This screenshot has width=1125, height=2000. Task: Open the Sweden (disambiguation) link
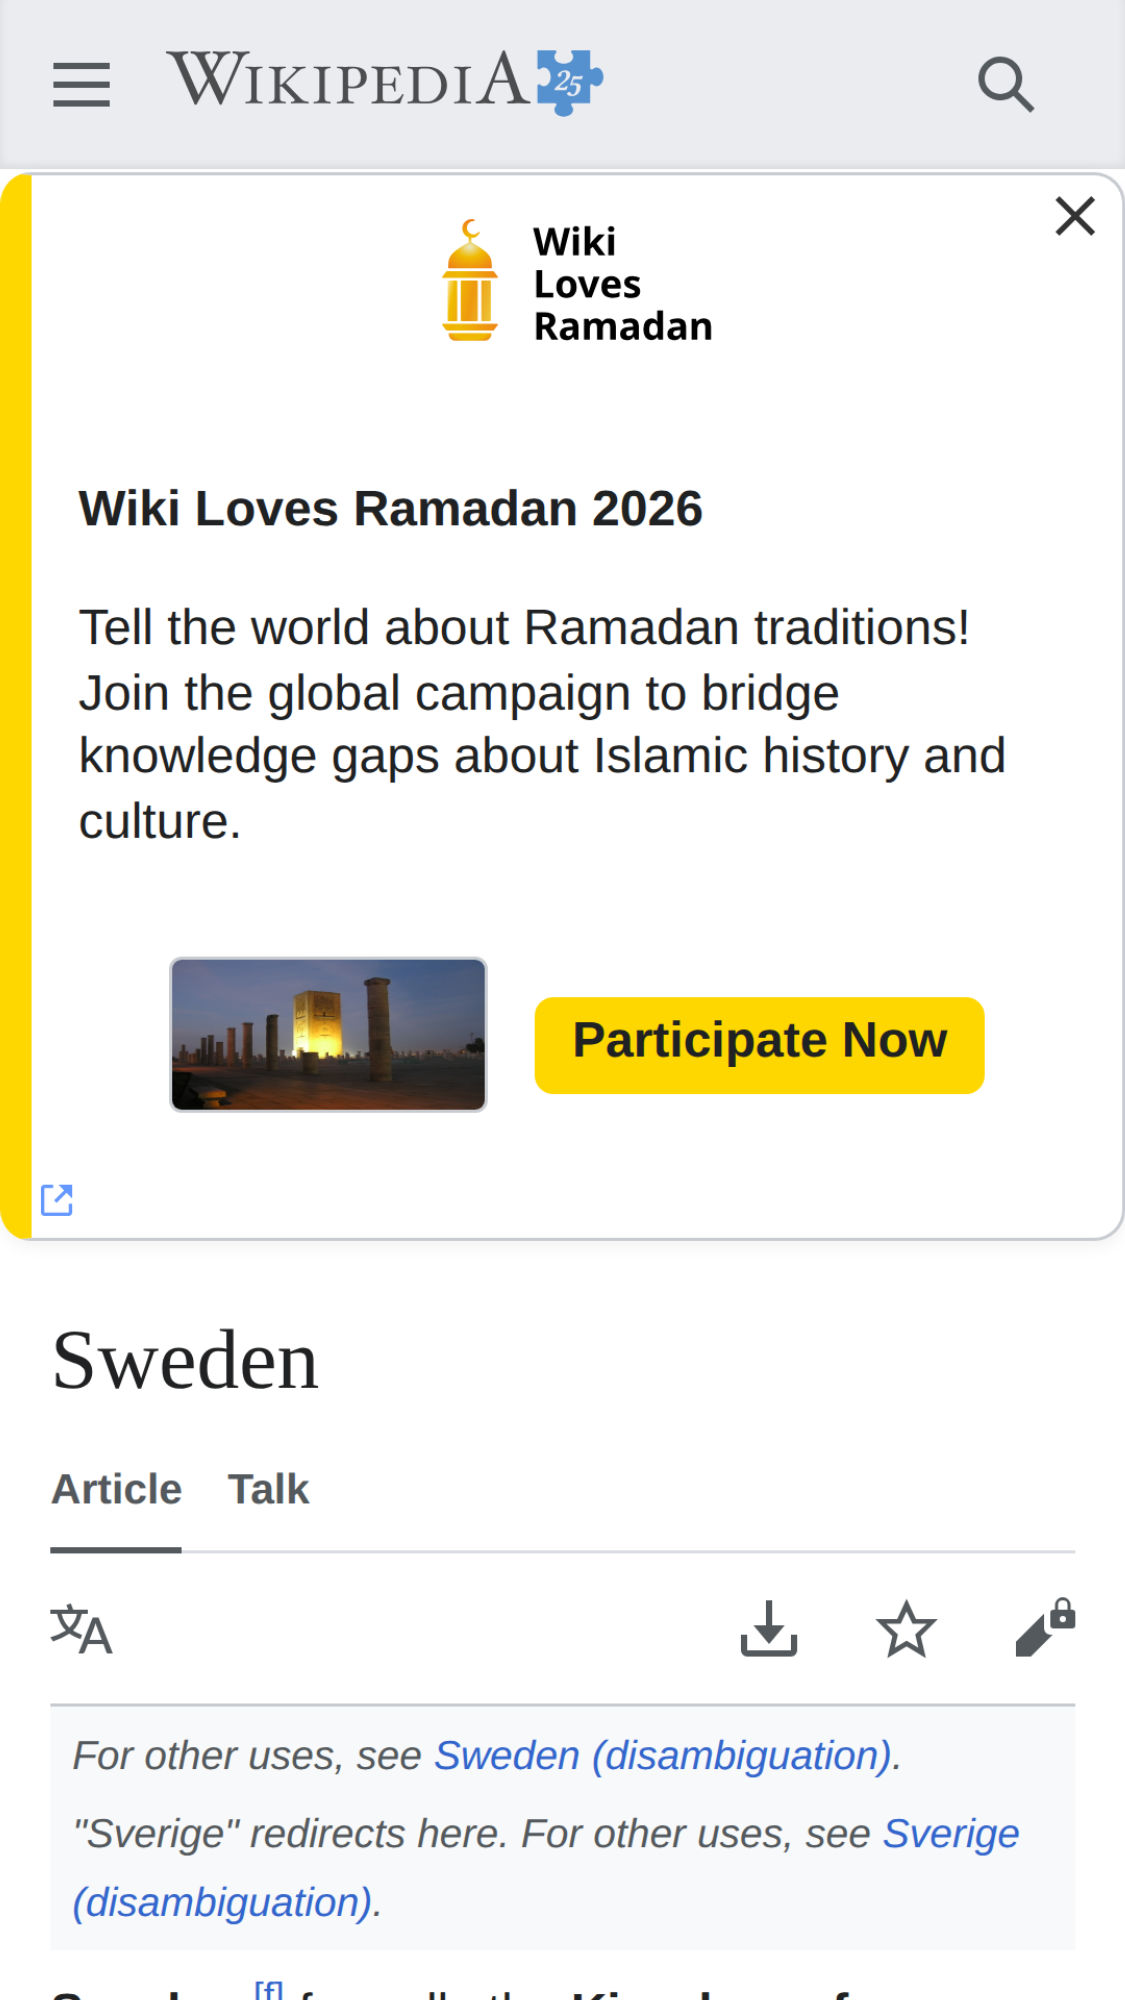point(666,1756)
